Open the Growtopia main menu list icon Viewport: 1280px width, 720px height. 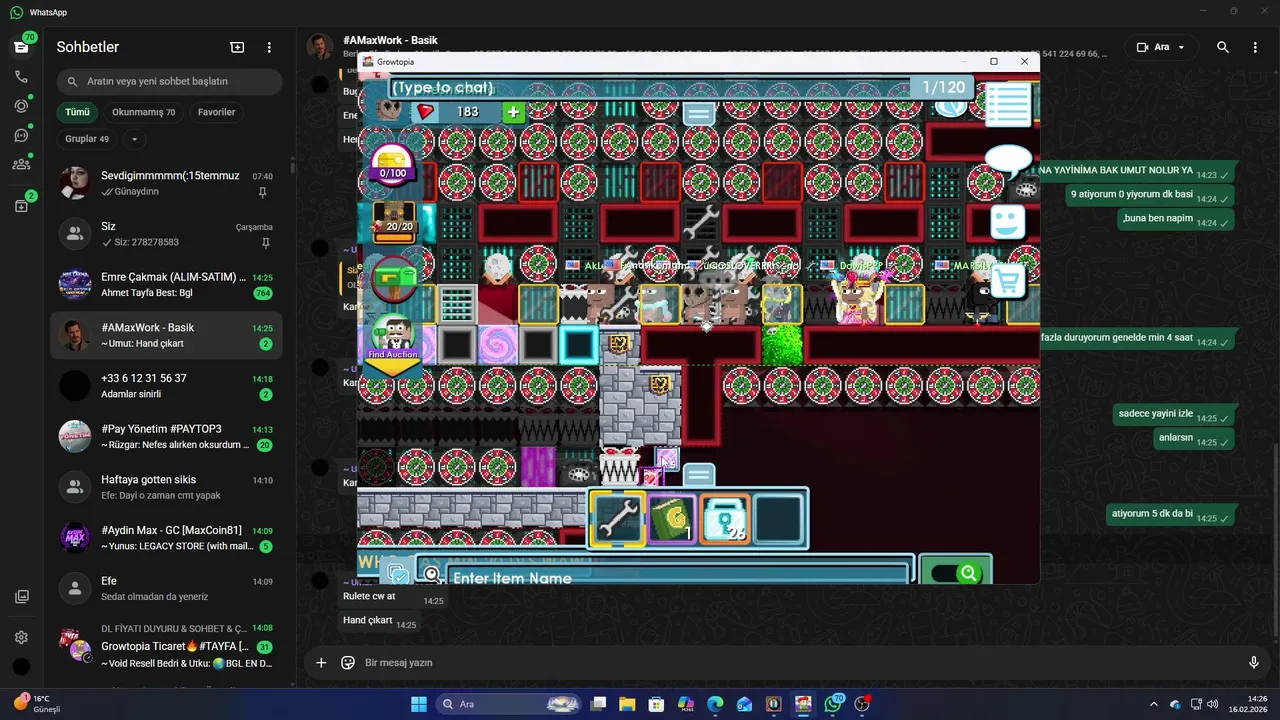pos(1007,105)
